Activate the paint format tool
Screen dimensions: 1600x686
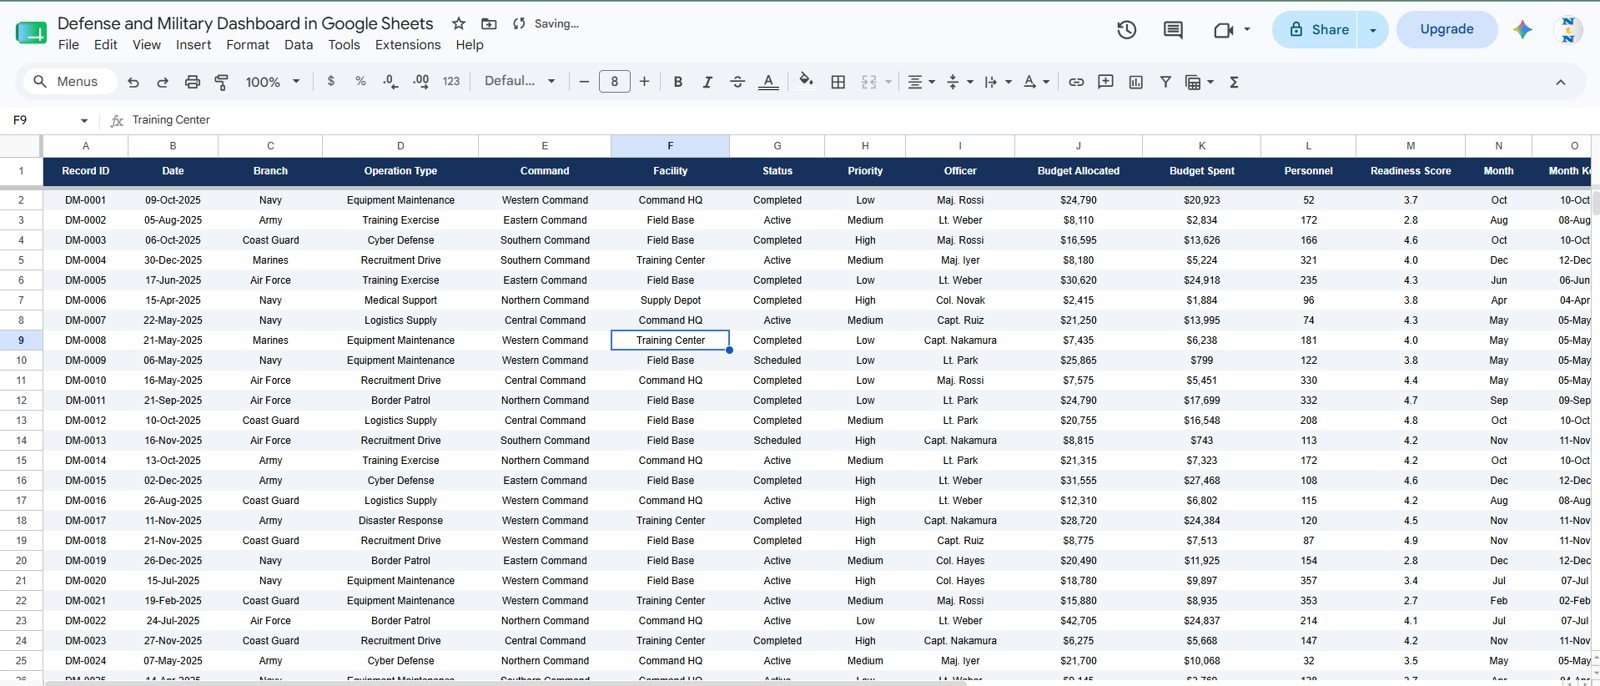coord(222,82)
